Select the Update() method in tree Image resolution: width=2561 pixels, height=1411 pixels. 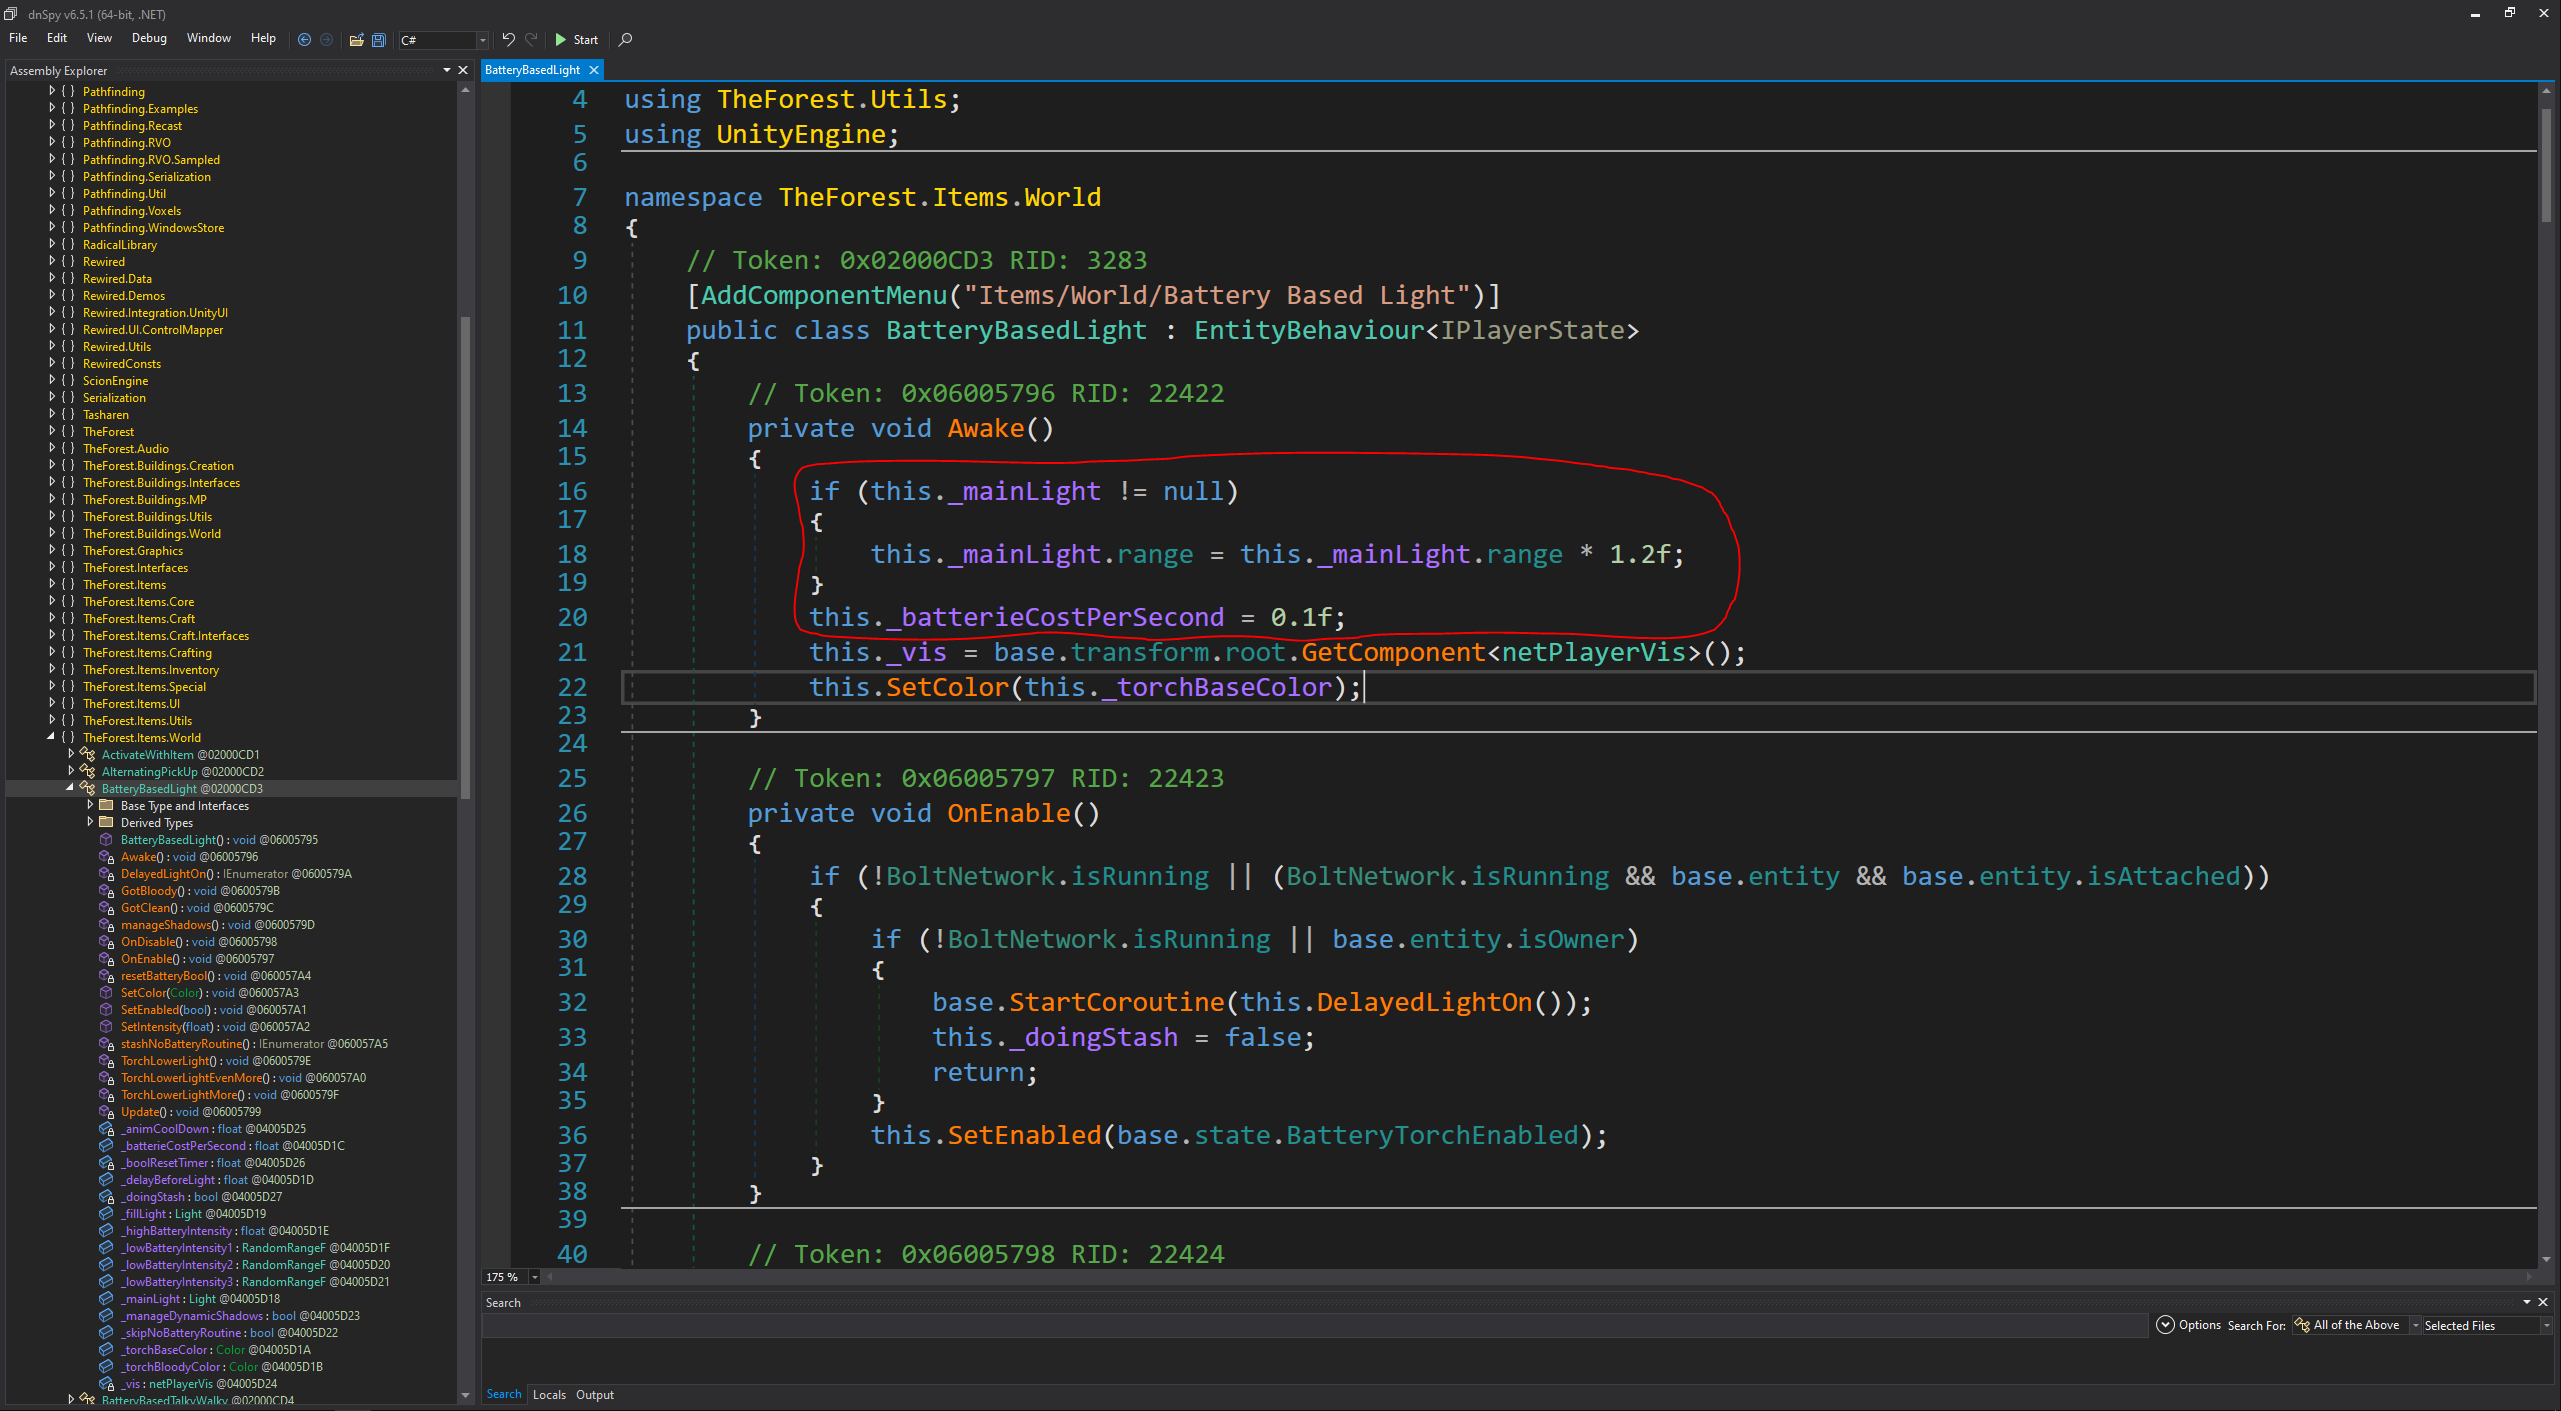pyautogui.click(x=140, y=1111)
